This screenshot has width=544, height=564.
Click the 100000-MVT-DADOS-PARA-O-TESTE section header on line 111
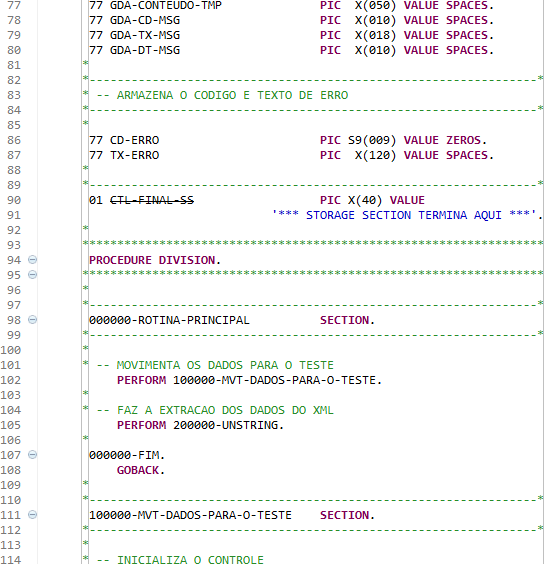(190, 515)
